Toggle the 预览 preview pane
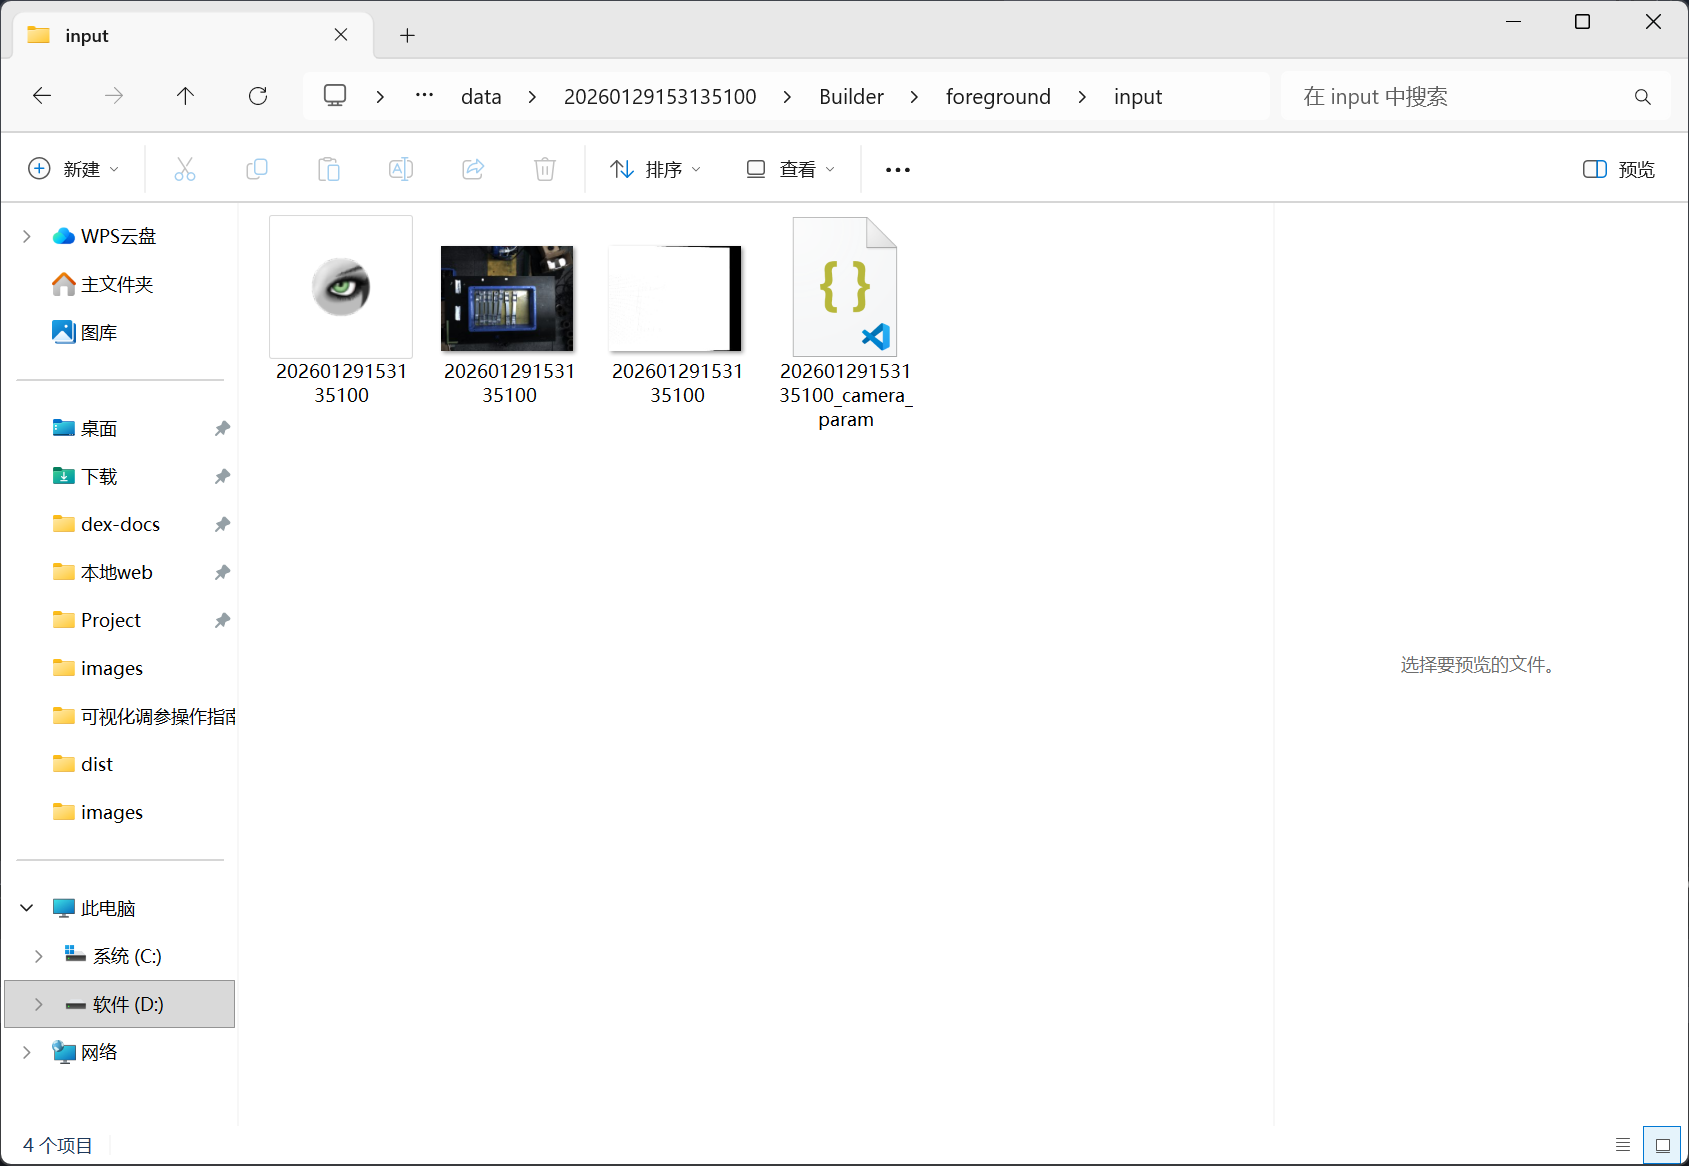This screenshot has height=1166, width=1689. [x=1619, y=169]
